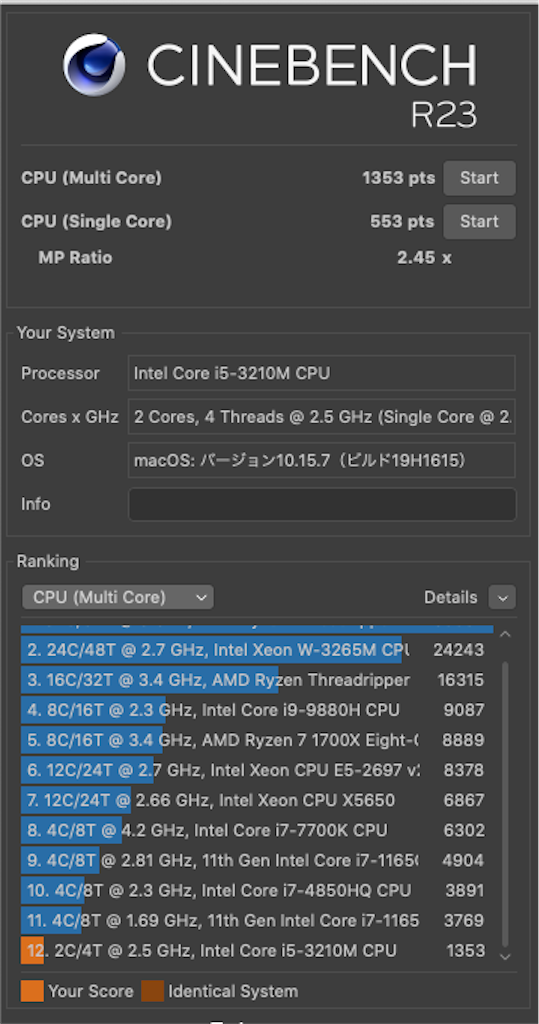Click the Your System section title
Viewport: 539px width, 1024px height.
65,333
